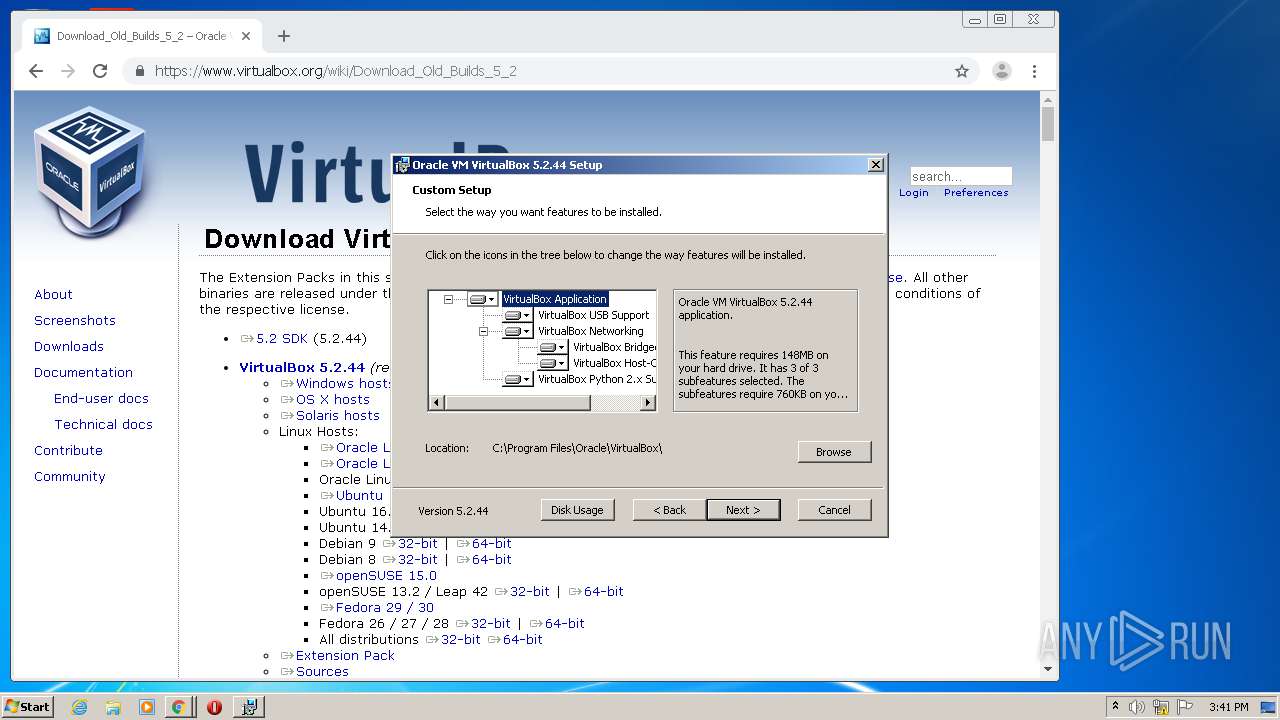1280x720 pixels.
Task: Open a new browser tab
Action: (284, 36)
